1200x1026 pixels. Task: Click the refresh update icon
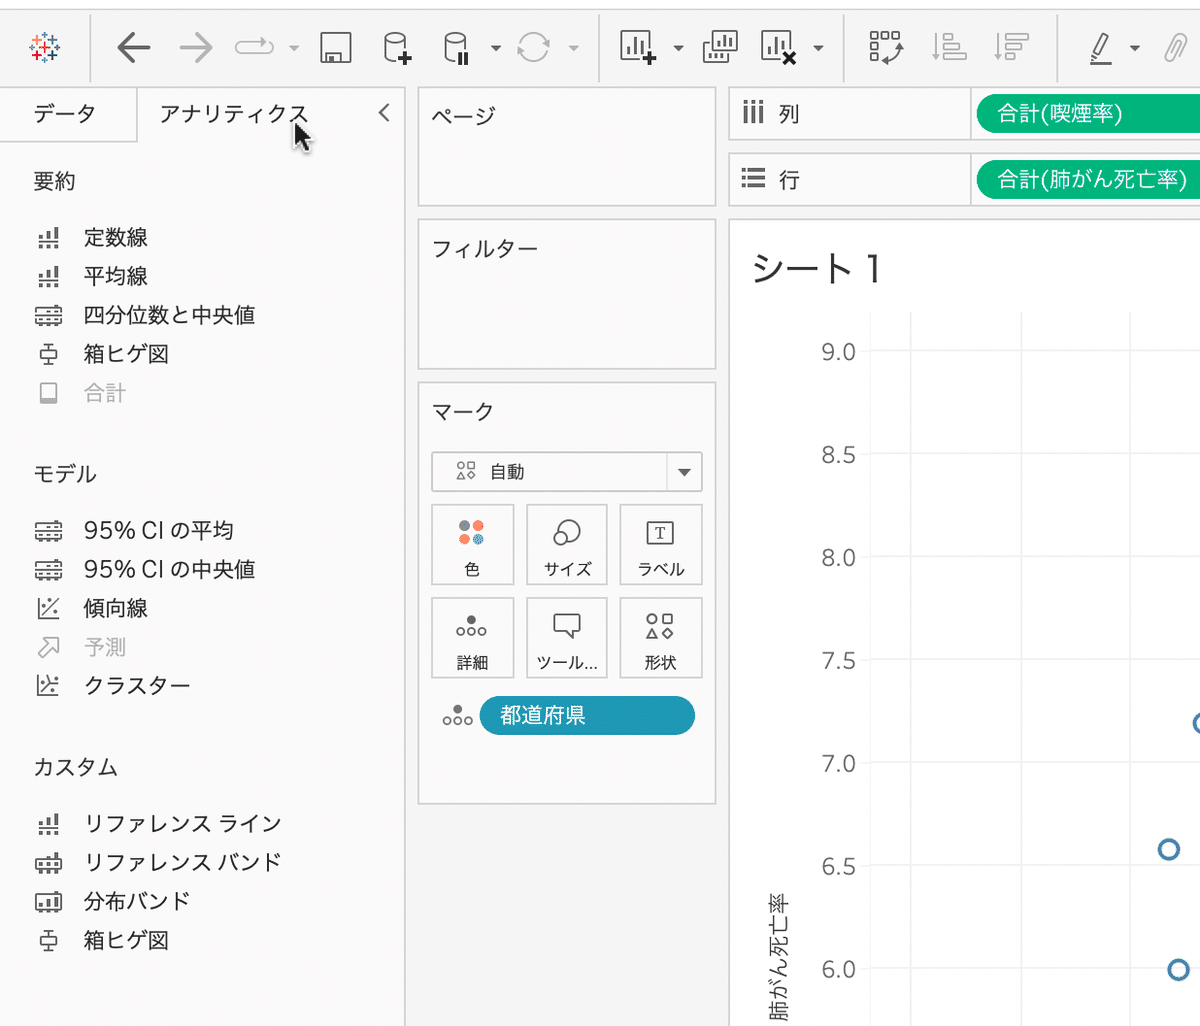534,47
